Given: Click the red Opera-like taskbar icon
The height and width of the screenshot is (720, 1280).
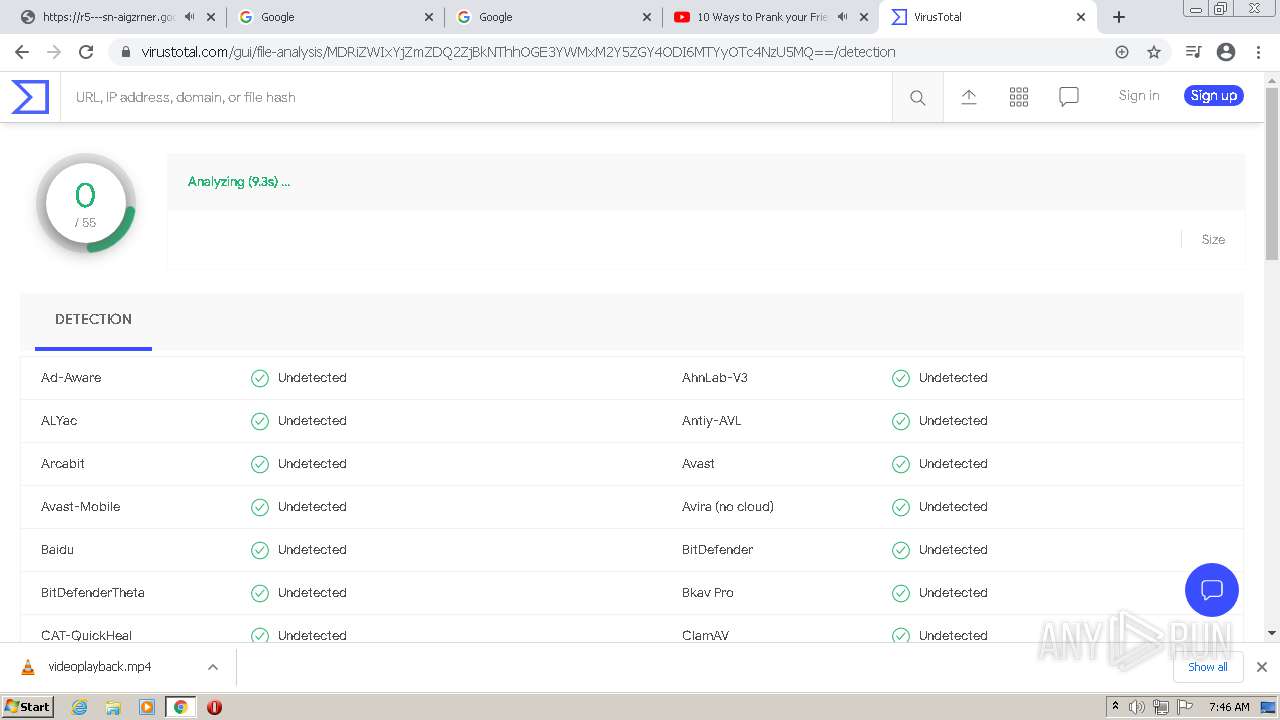Looking at the screenshot, I should pos(214,707).
